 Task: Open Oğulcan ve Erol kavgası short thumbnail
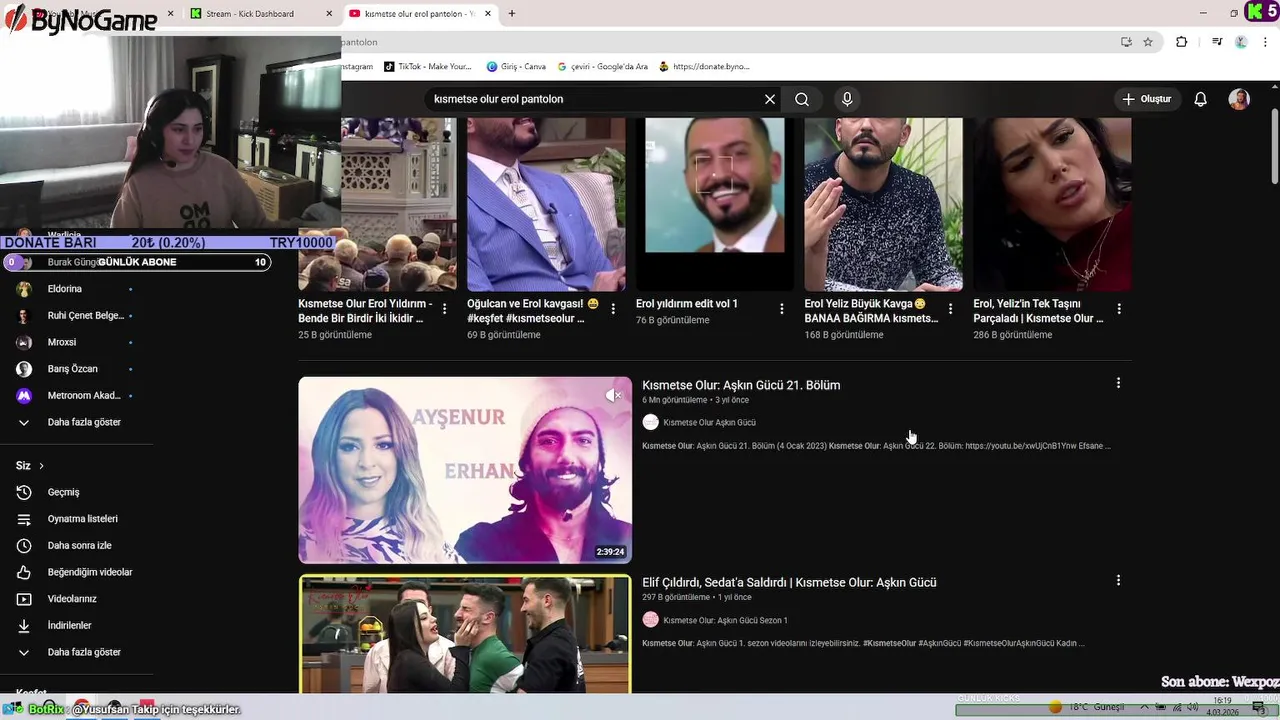coord(546,204)
